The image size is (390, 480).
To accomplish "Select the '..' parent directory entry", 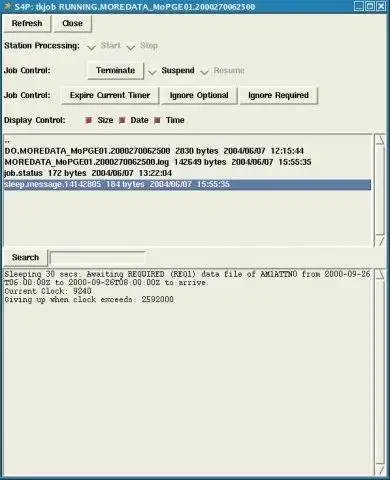I will [187, 141].
